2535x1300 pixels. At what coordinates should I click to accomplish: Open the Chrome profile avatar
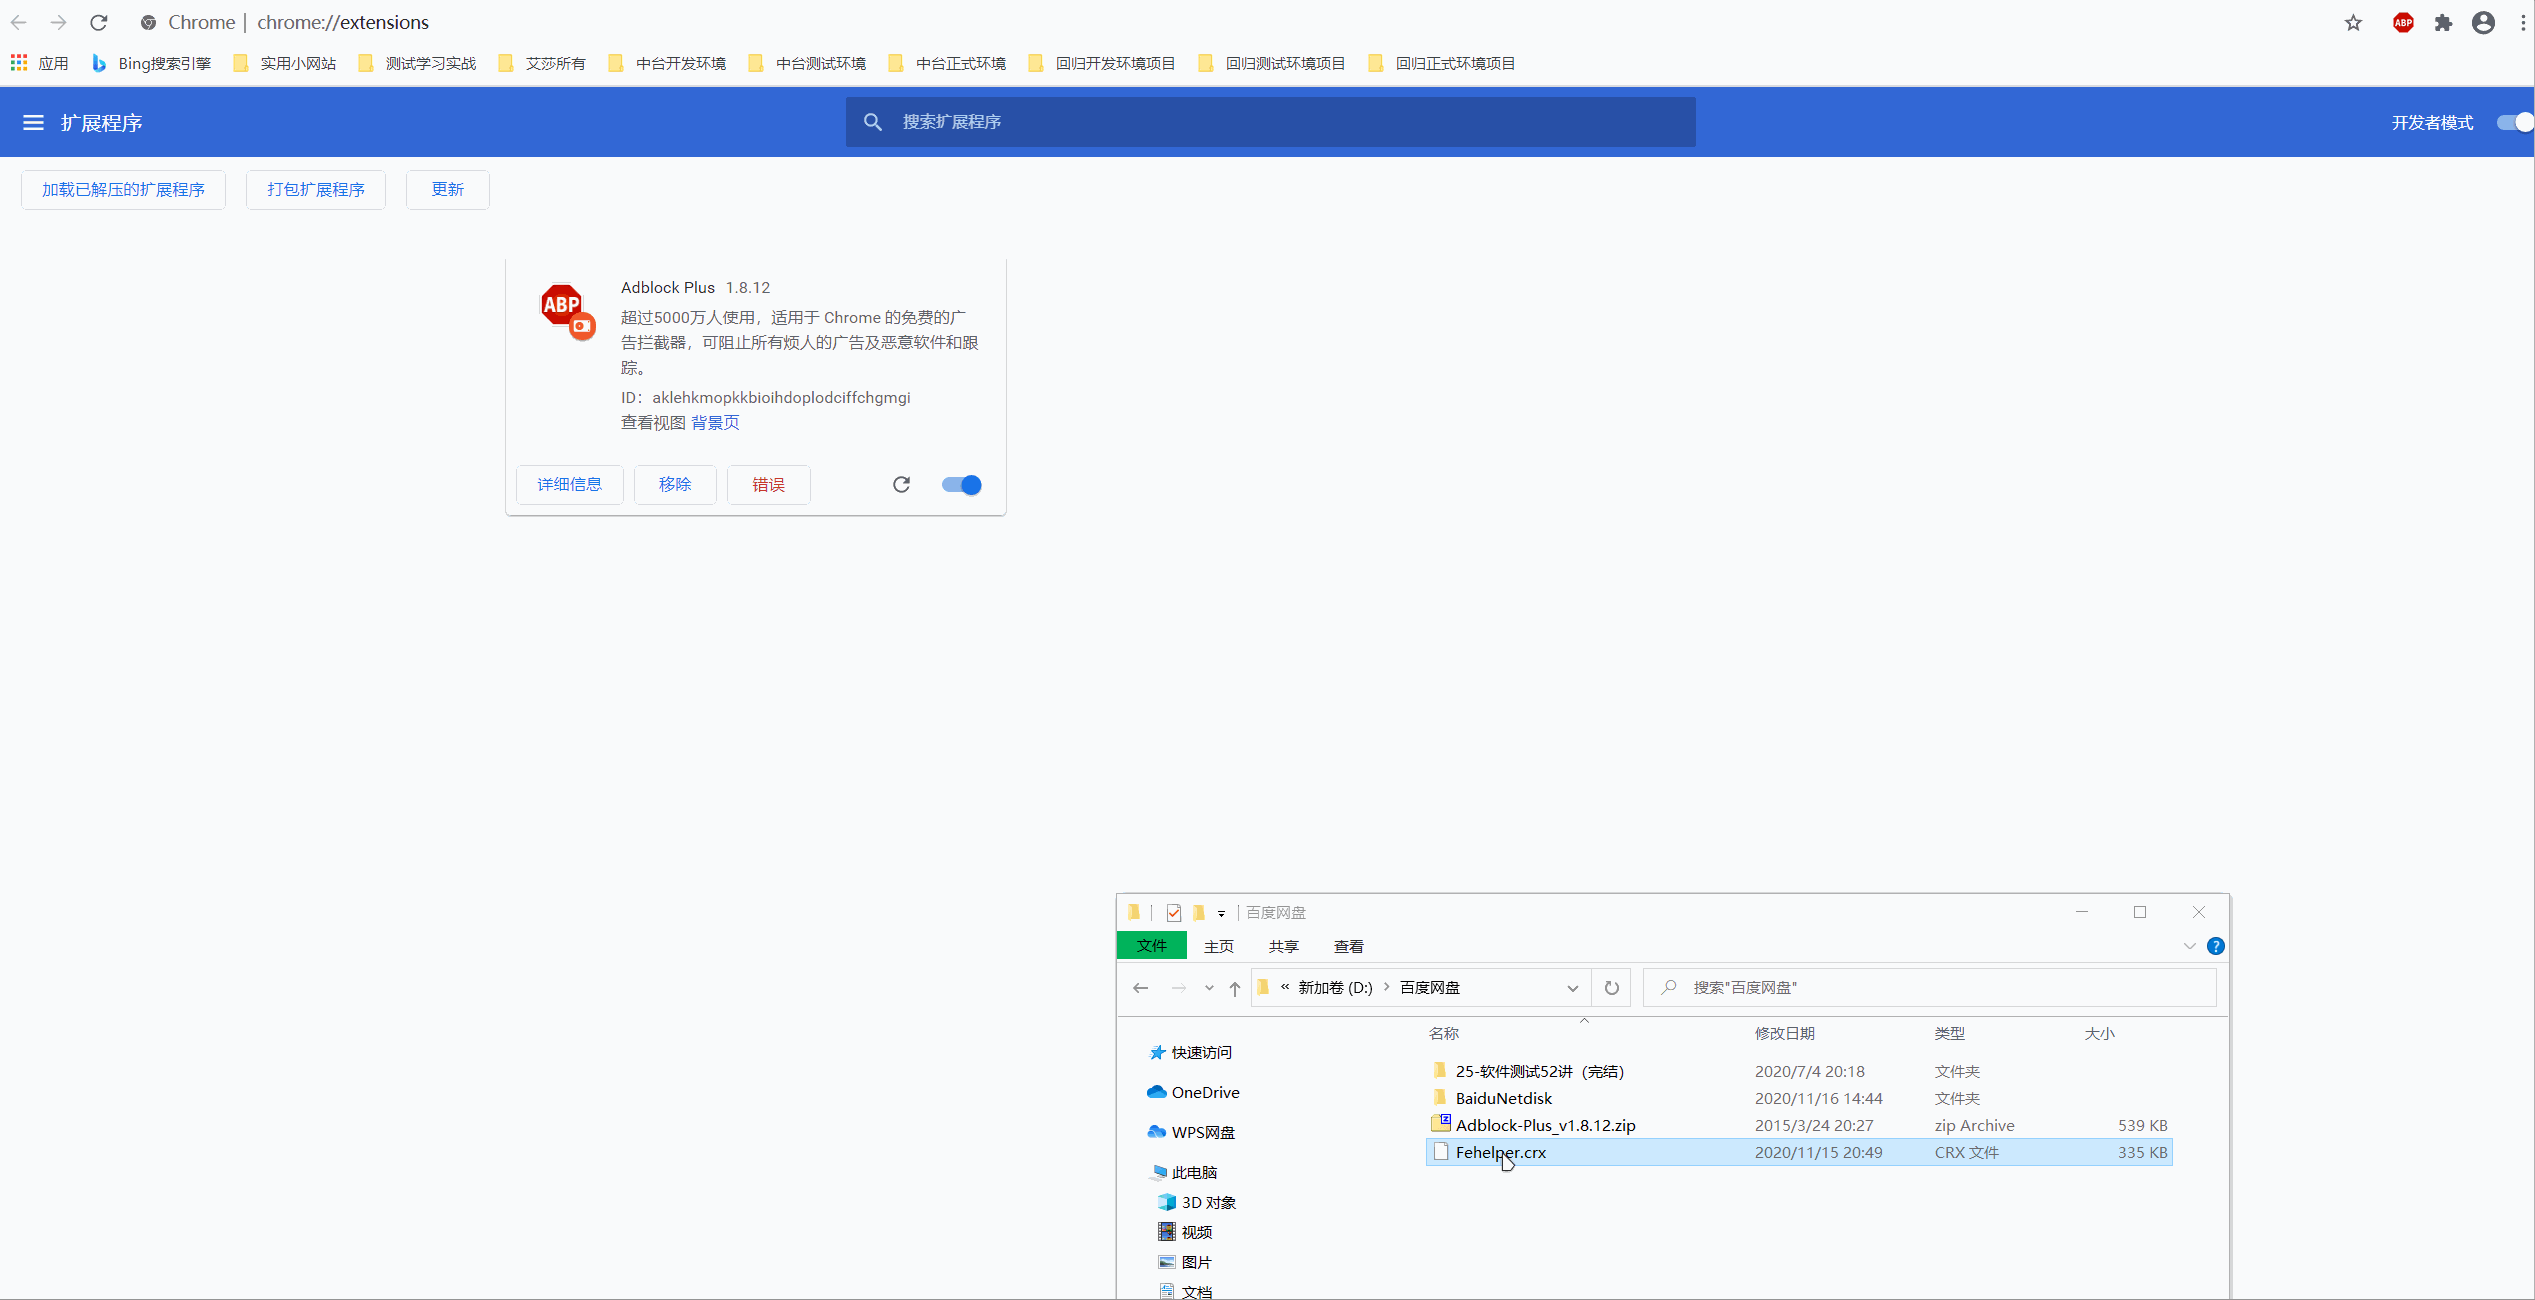pyautogui.click(x=2483, y=22)
